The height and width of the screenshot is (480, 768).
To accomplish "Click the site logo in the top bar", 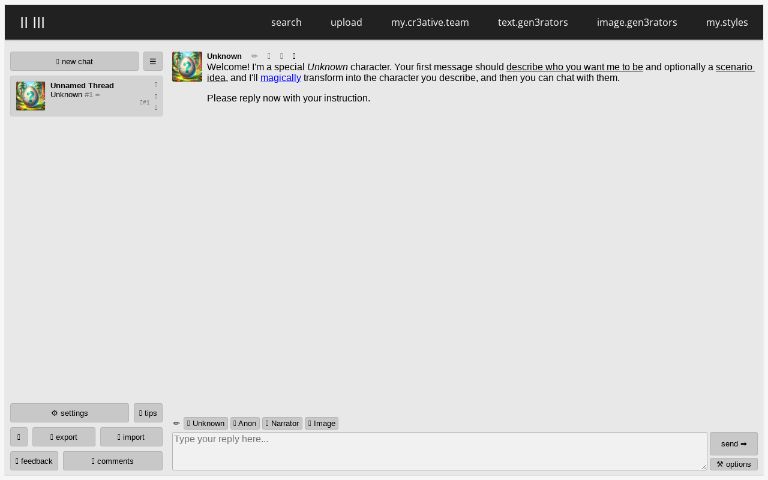I will tap(32, 22).
